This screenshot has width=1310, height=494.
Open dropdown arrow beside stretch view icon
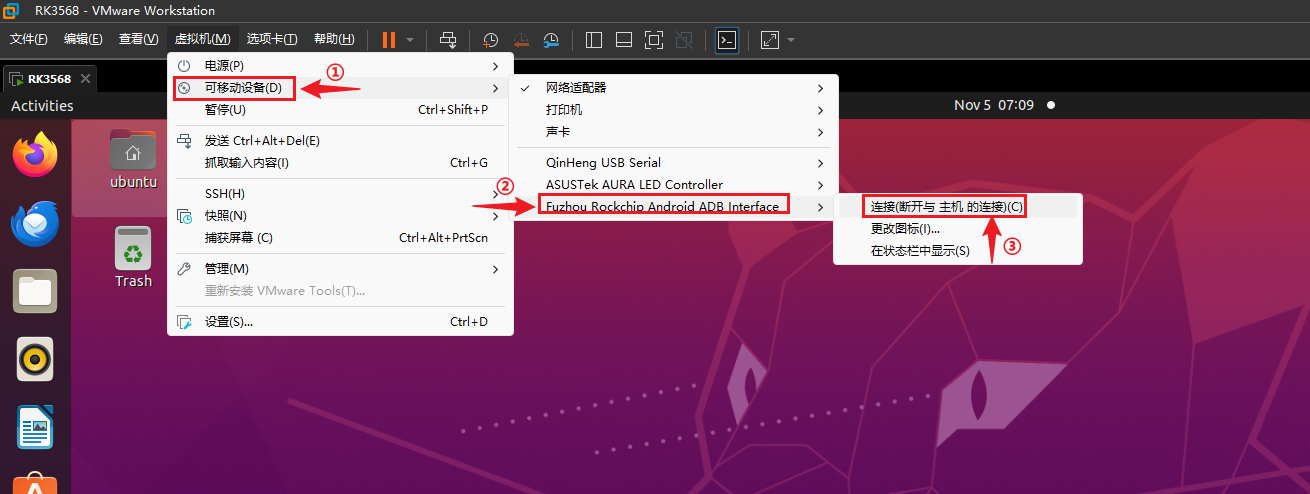791,40
